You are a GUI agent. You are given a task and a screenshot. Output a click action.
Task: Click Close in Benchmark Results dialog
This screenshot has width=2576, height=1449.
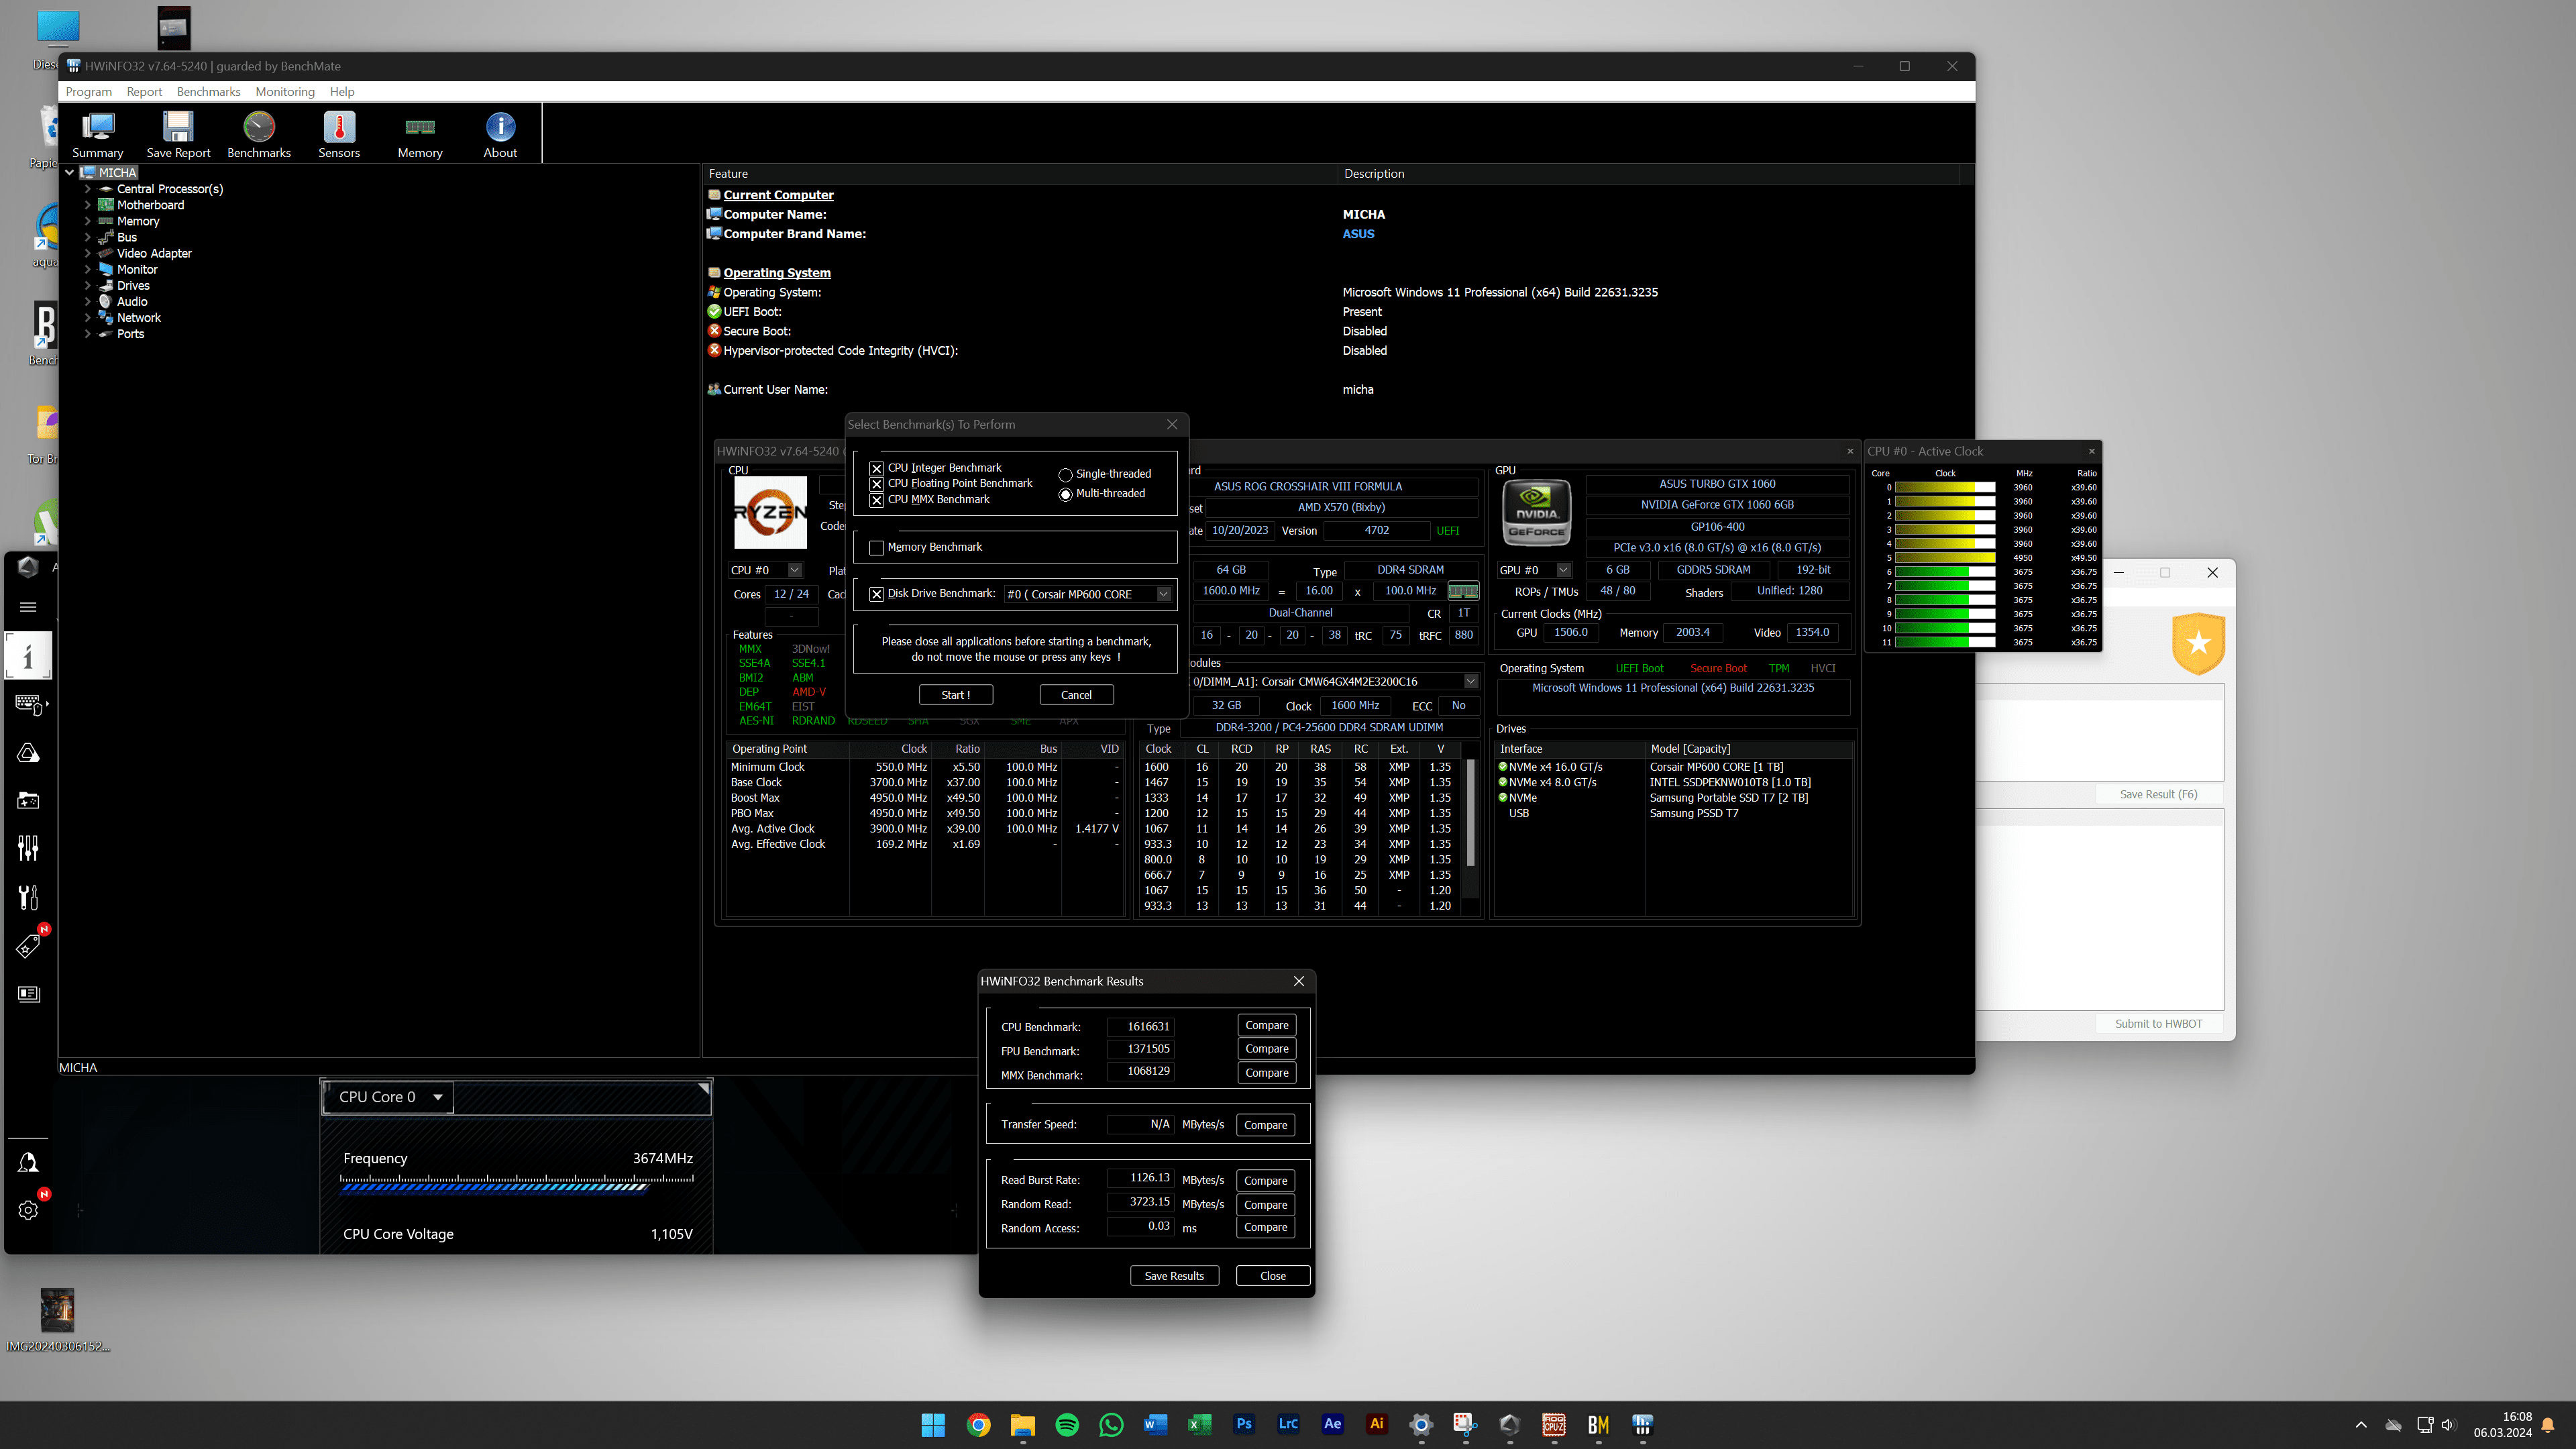(x=1273, y=1276)
